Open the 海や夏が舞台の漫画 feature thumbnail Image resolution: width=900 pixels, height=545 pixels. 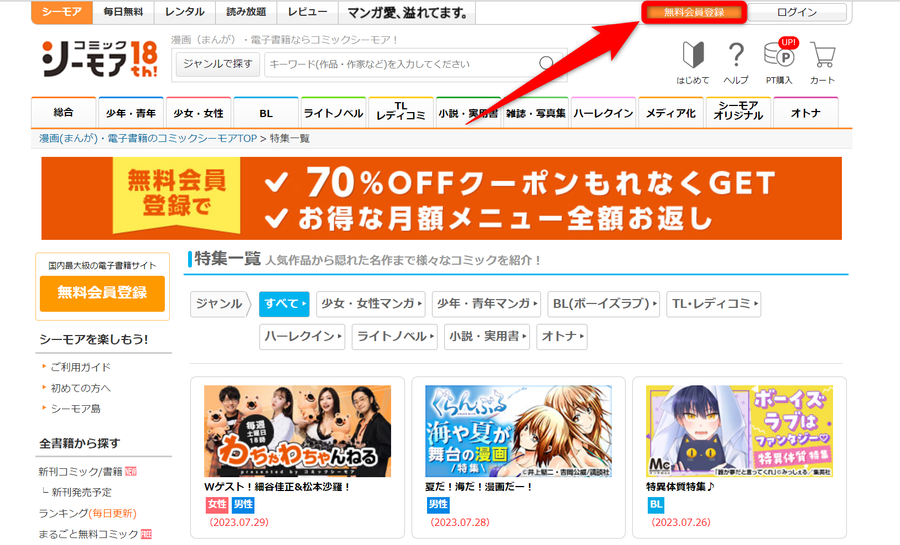(x=518, y=431)
